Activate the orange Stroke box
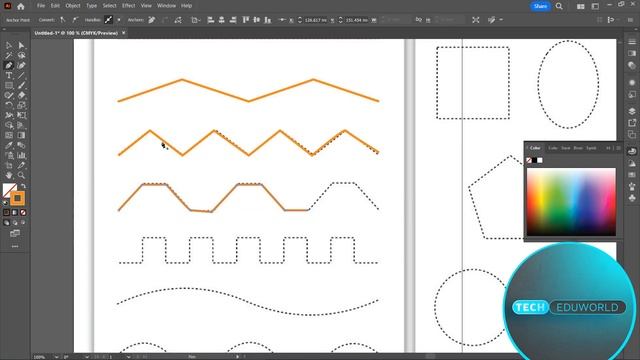The image size is (640, 360). pos(17,198)
